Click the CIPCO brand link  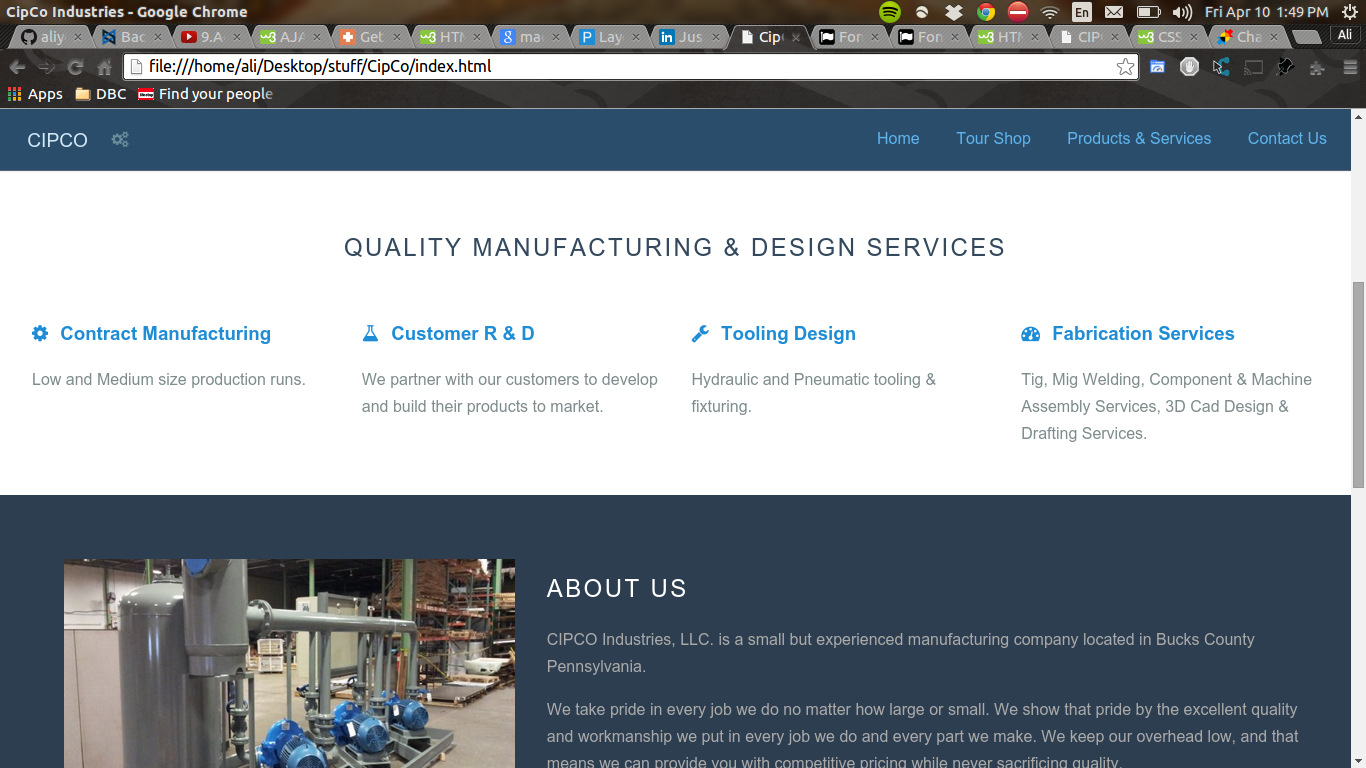58,140
